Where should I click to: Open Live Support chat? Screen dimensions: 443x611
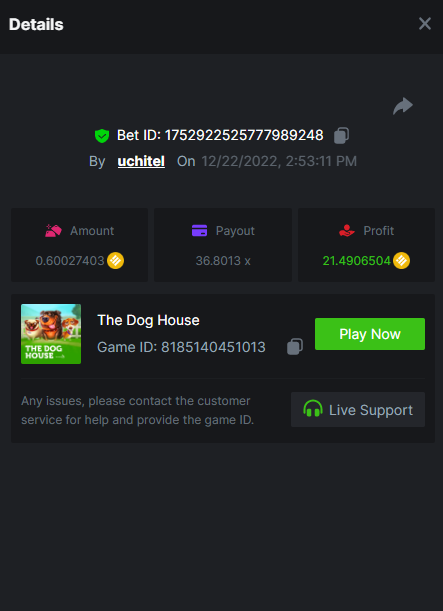pos(358,410)
